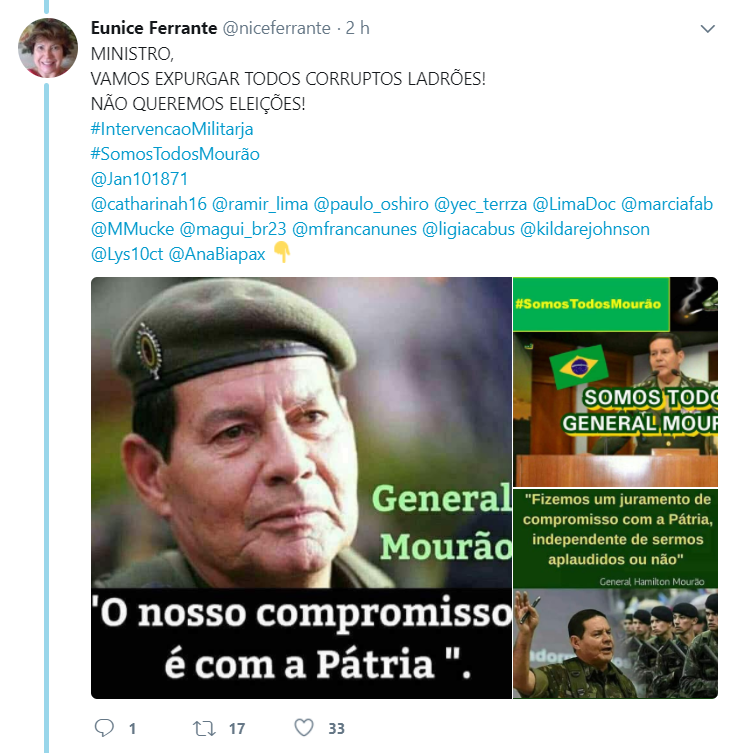Open the 2 h timestamp link
This screenshot has width=756, height=753.
(x=357, y=28)
